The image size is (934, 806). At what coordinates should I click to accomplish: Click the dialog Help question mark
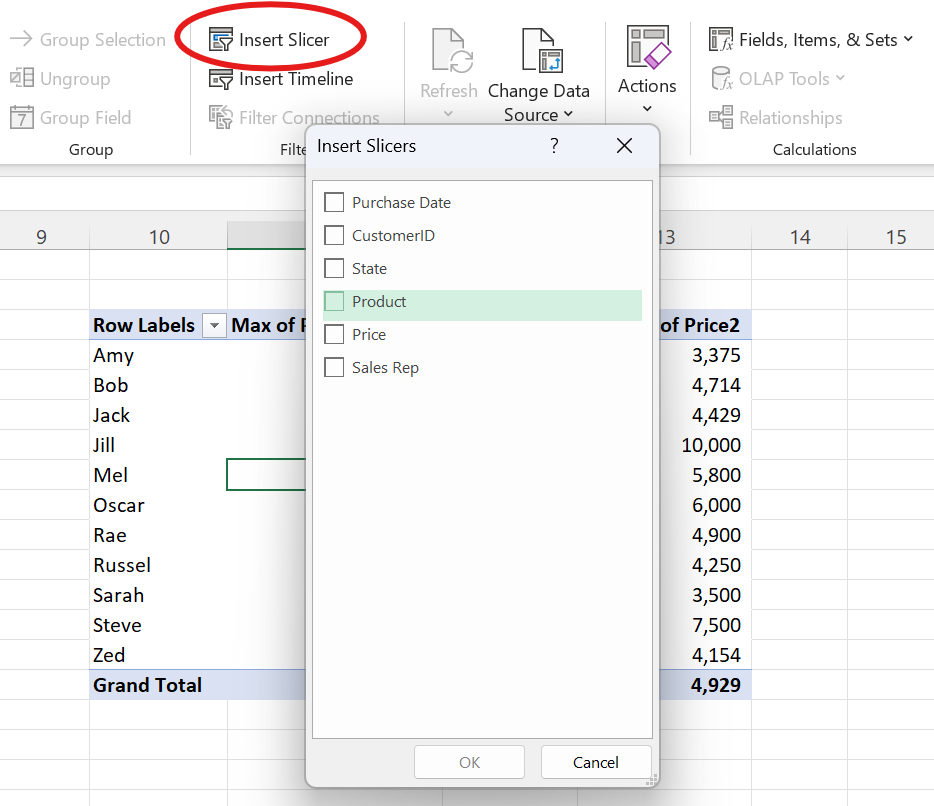(x=553, y=145)
